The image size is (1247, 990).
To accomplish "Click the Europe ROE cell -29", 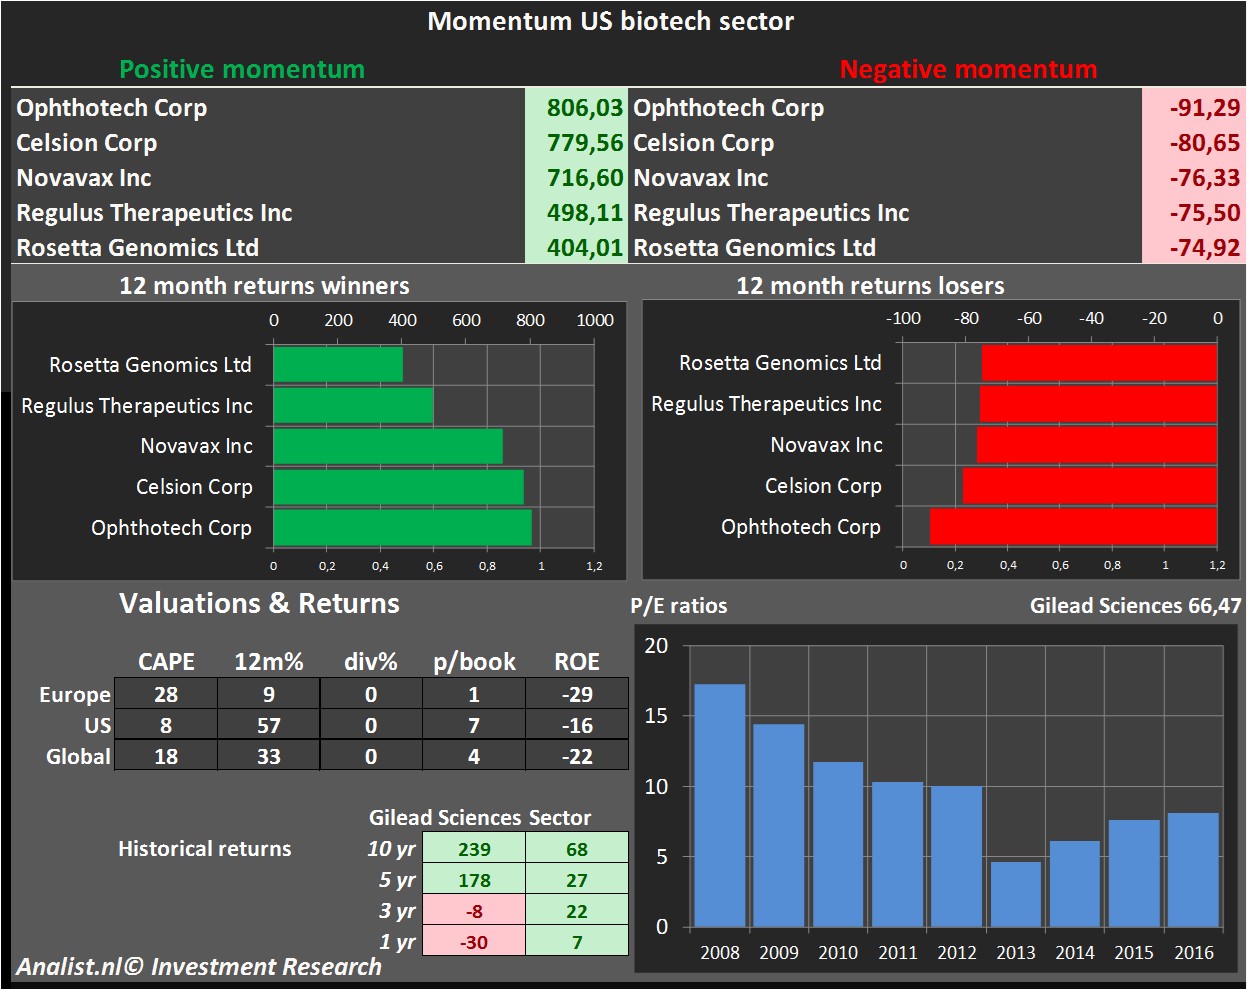I will [x=577, y=694].
